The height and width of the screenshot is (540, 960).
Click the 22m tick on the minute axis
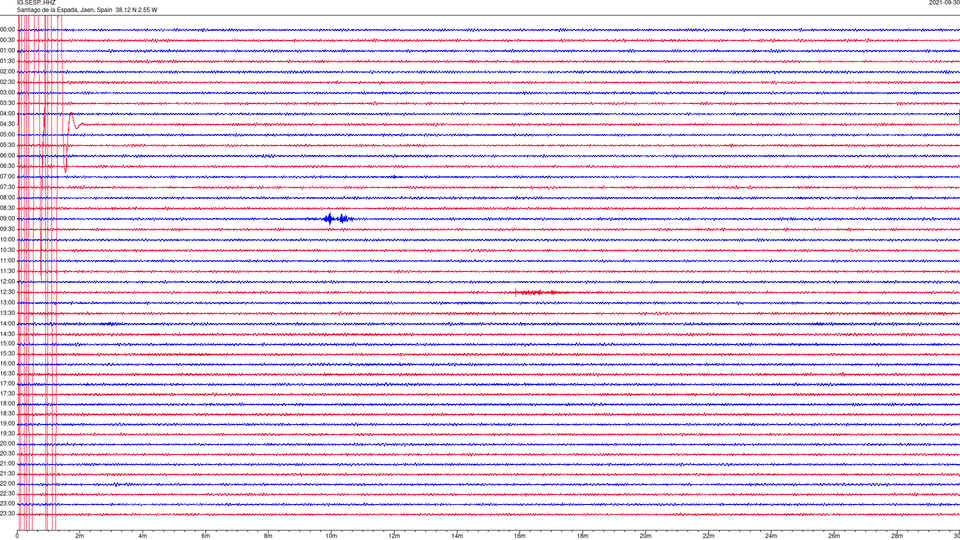(708, 536)
